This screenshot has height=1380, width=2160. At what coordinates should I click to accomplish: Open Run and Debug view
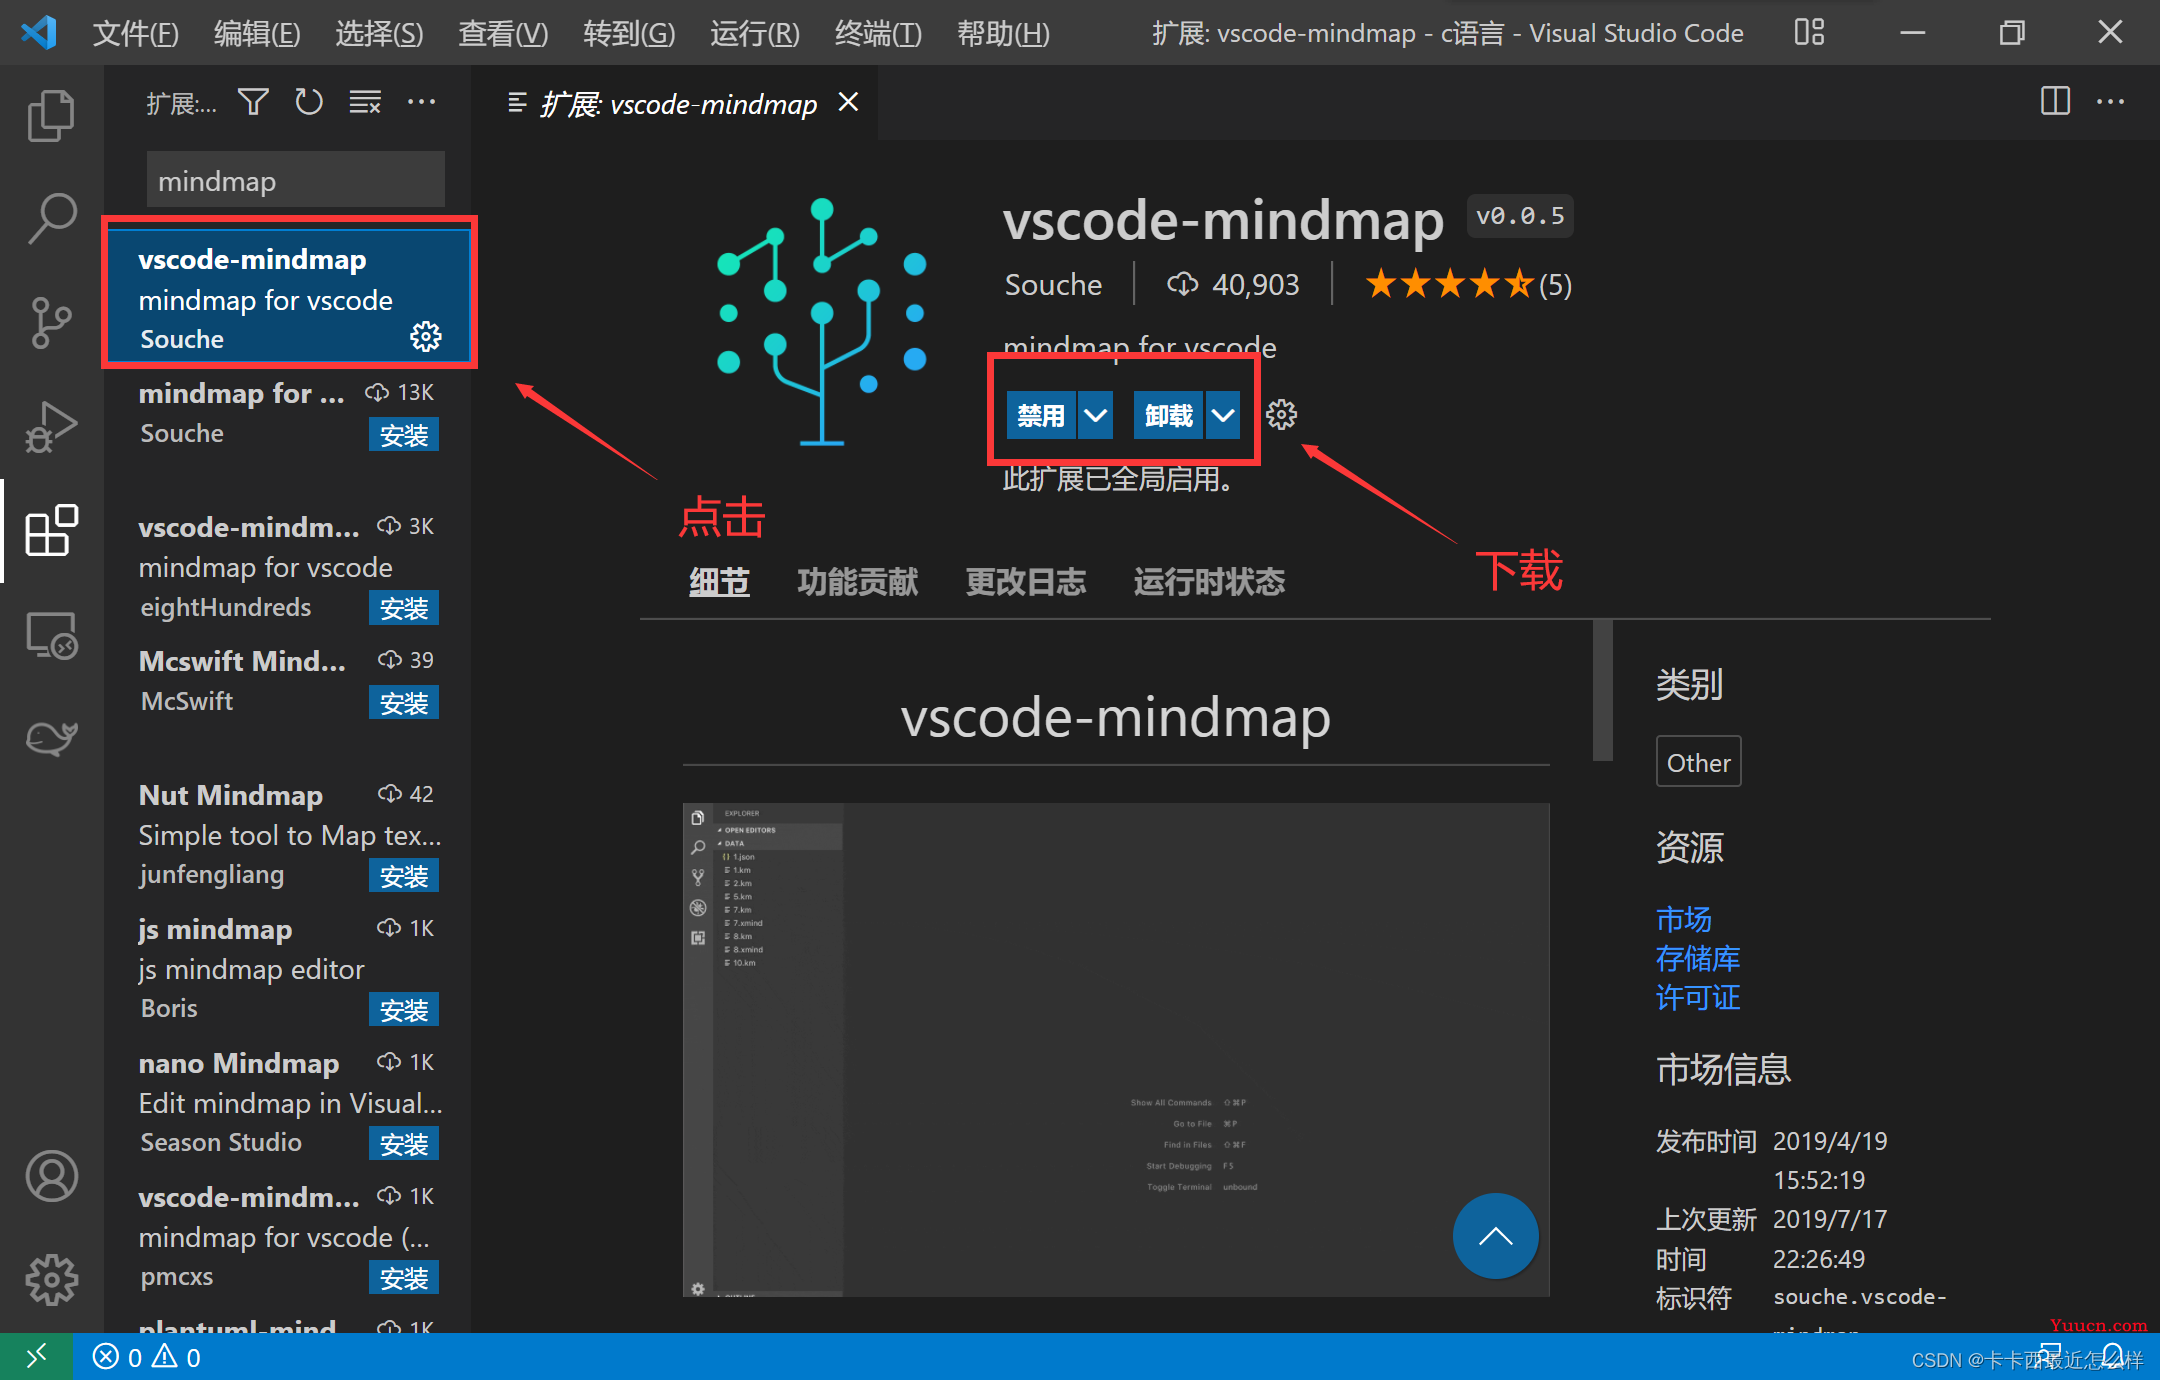tap(51, 427)
